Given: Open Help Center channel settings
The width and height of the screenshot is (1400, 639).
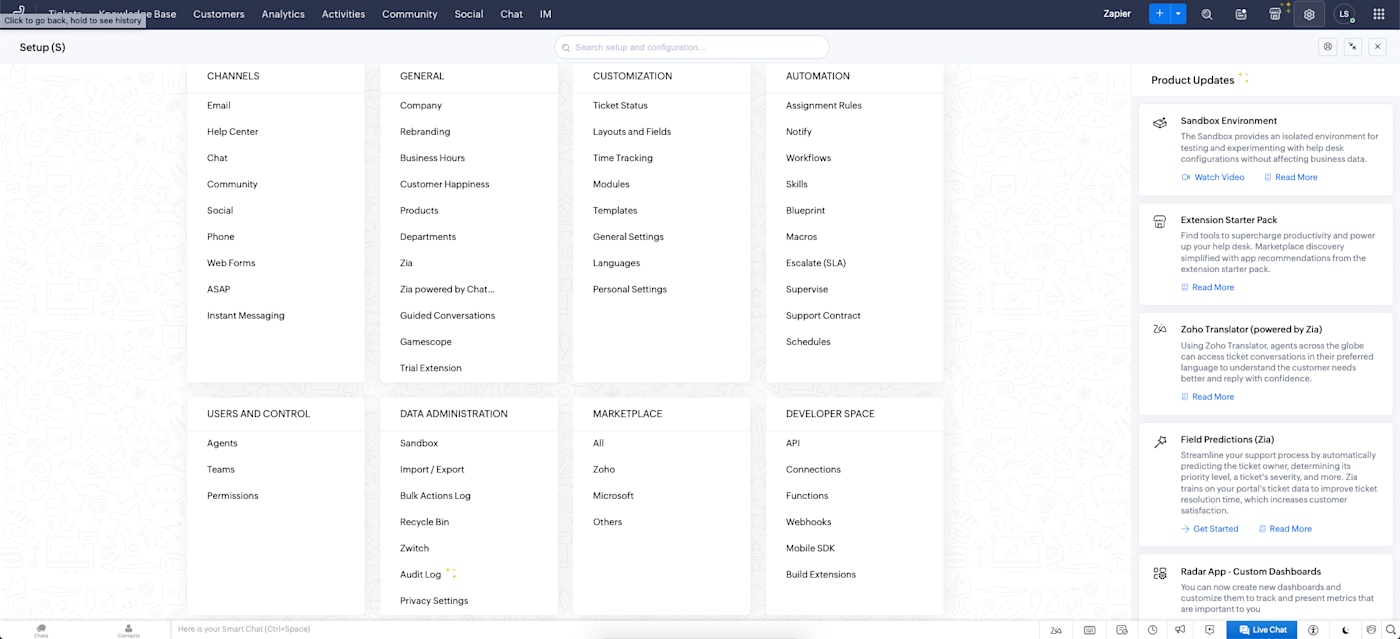Looking at the screenshot, I should (x=232, y=131).
